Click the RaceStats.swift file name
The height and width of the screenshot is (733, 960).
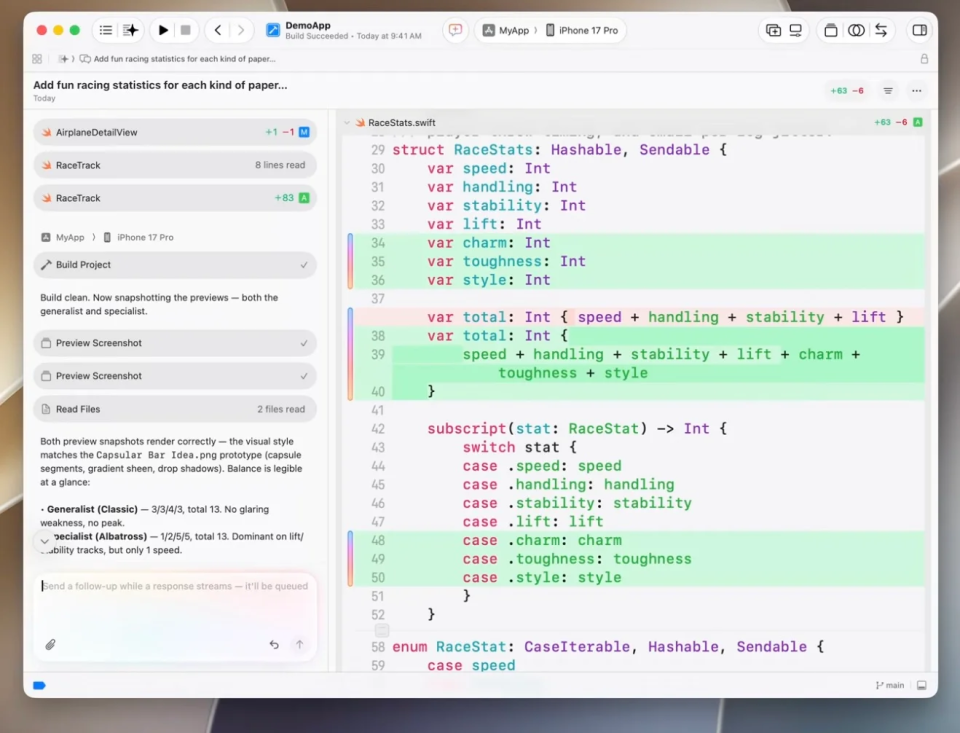[x=402, y=122]
